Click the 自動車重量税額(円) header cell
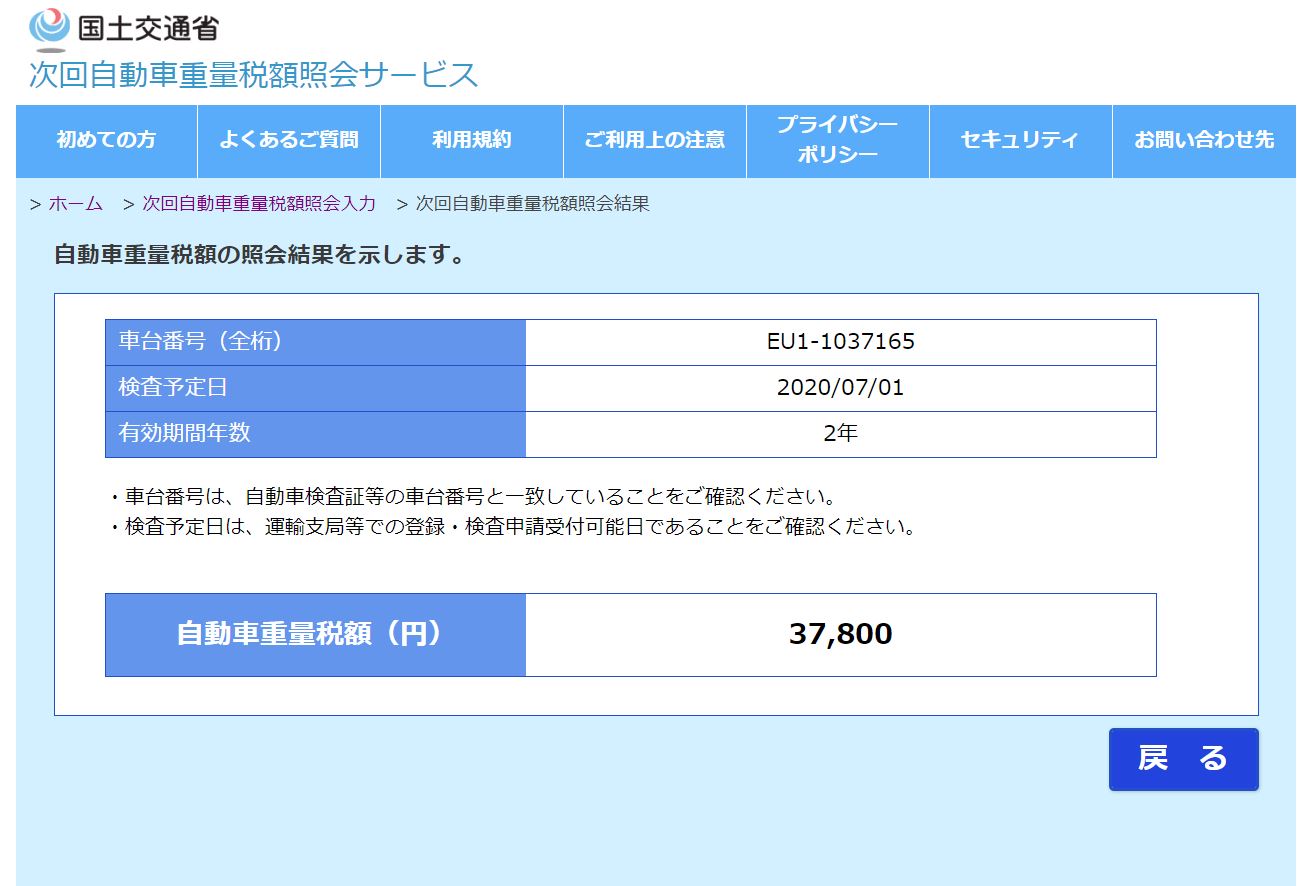Image resolution: width=1308 pixels, height=886 pixels. (315, 634)
